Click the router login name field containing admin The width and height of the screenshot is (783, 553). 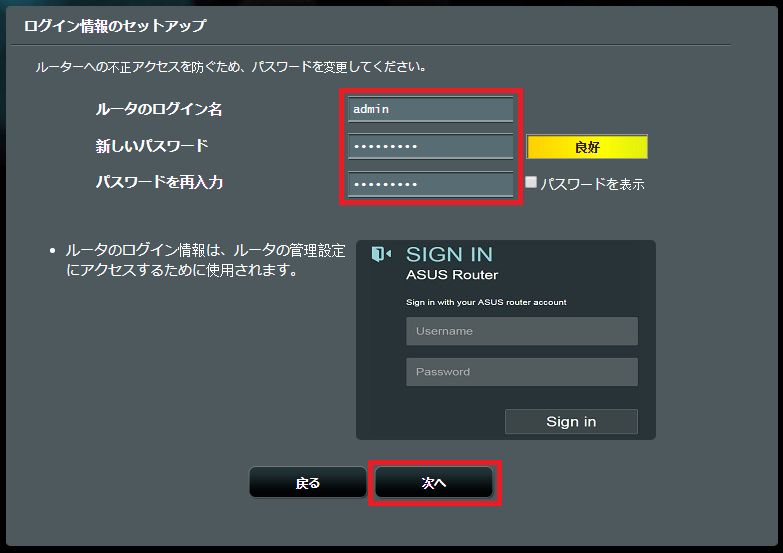point(430,109)
